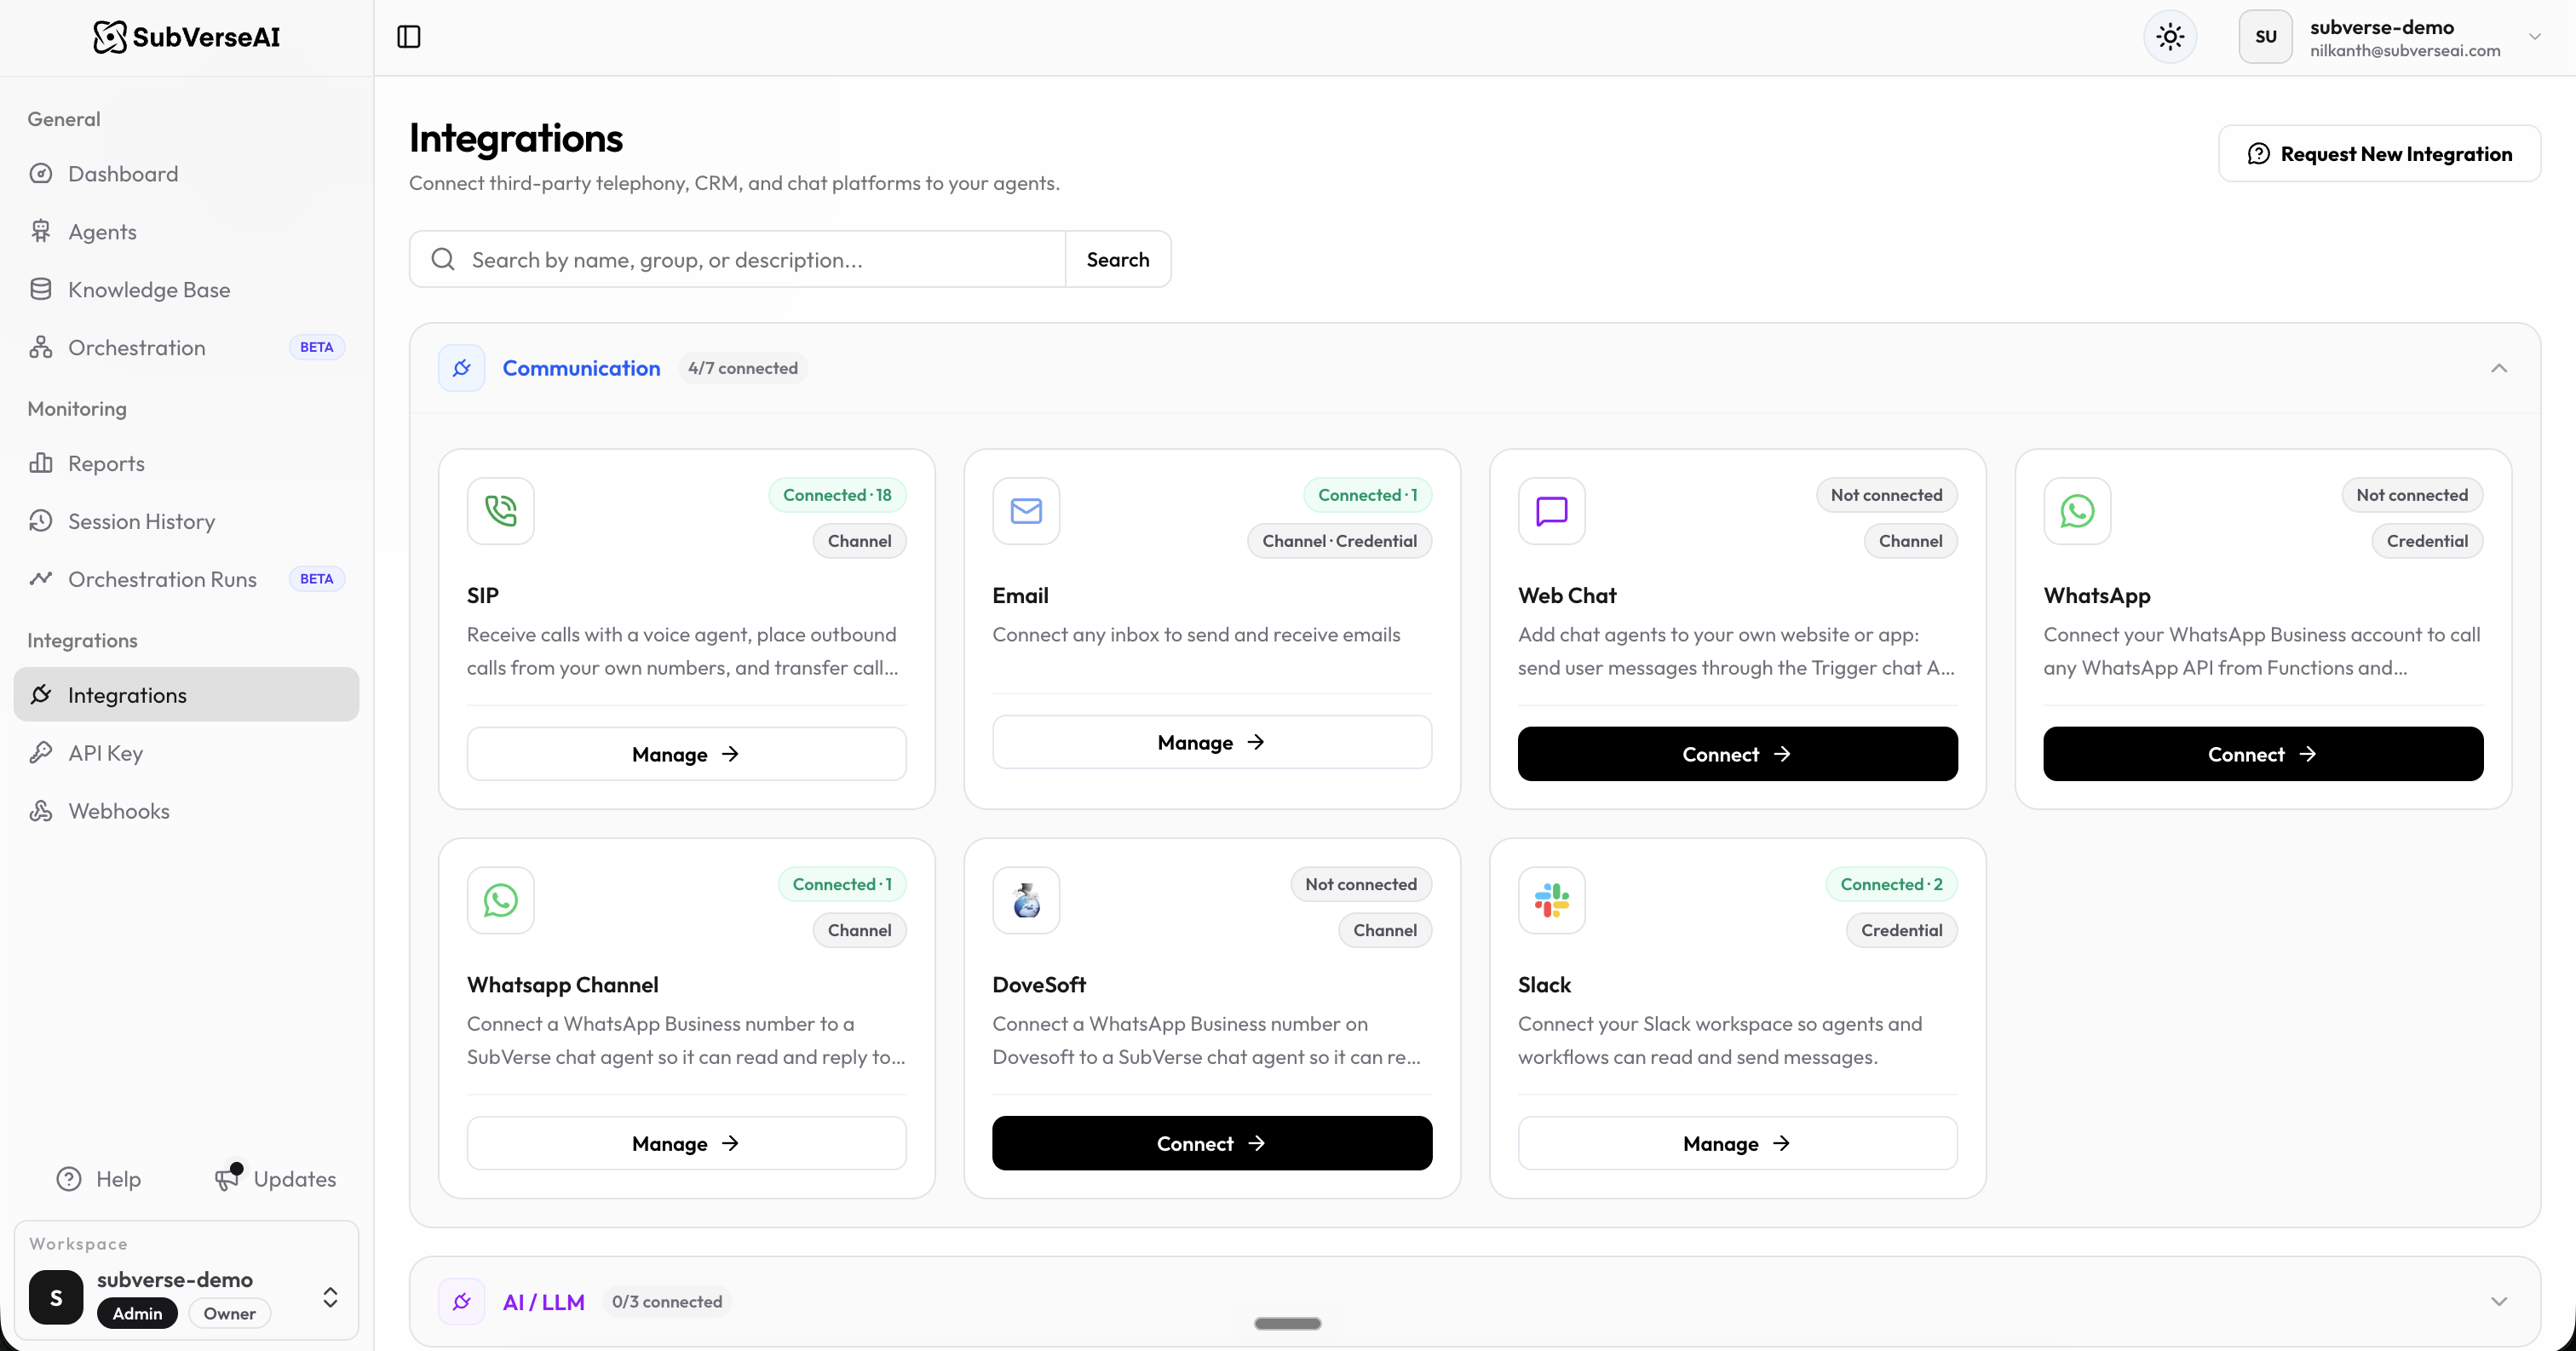Click the Search button
This screenshot has height=1351, width=2576.
click(x=1118, y=260)
